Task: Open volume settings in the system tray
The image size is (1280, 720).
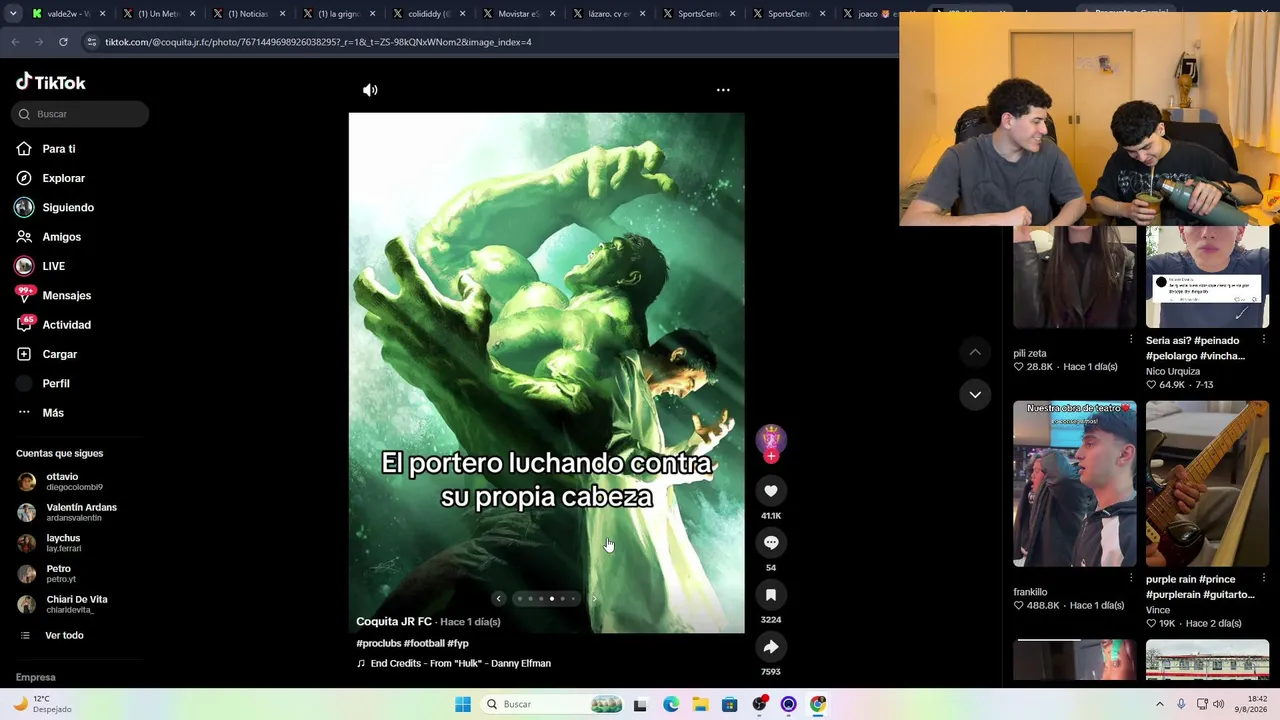Action: tap(1218, 704)
